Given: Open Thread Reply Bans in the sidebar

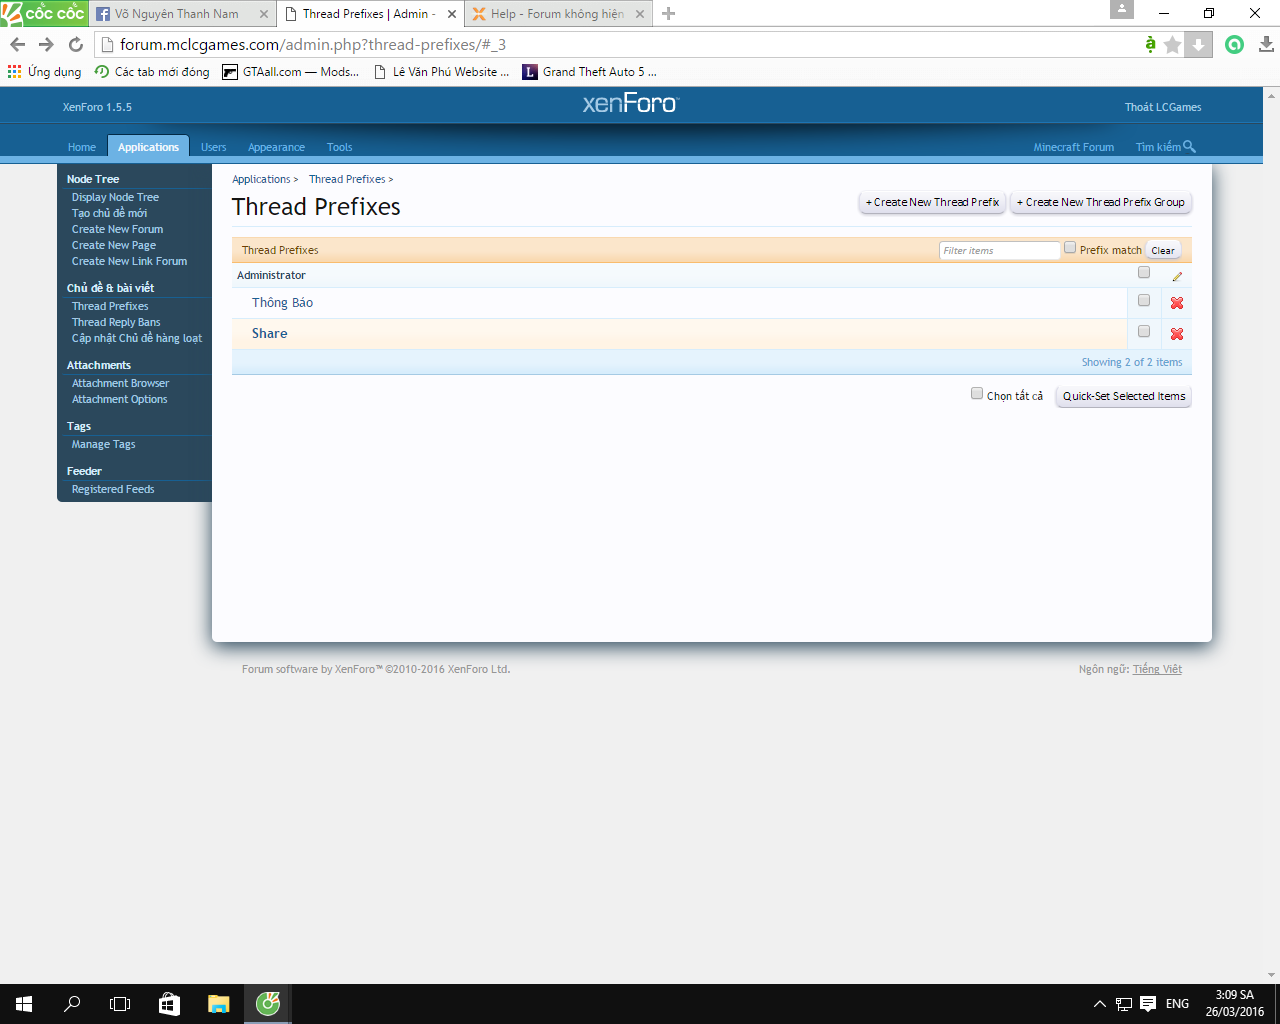Looking at the screenshot, I should pos(116,322).
